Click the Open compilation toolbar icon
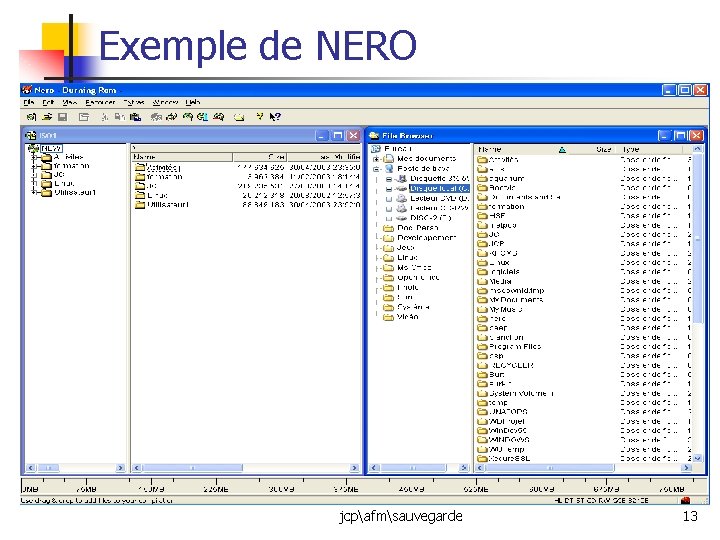The height and width of the screenshot is (540, 720). pos(47,117)
